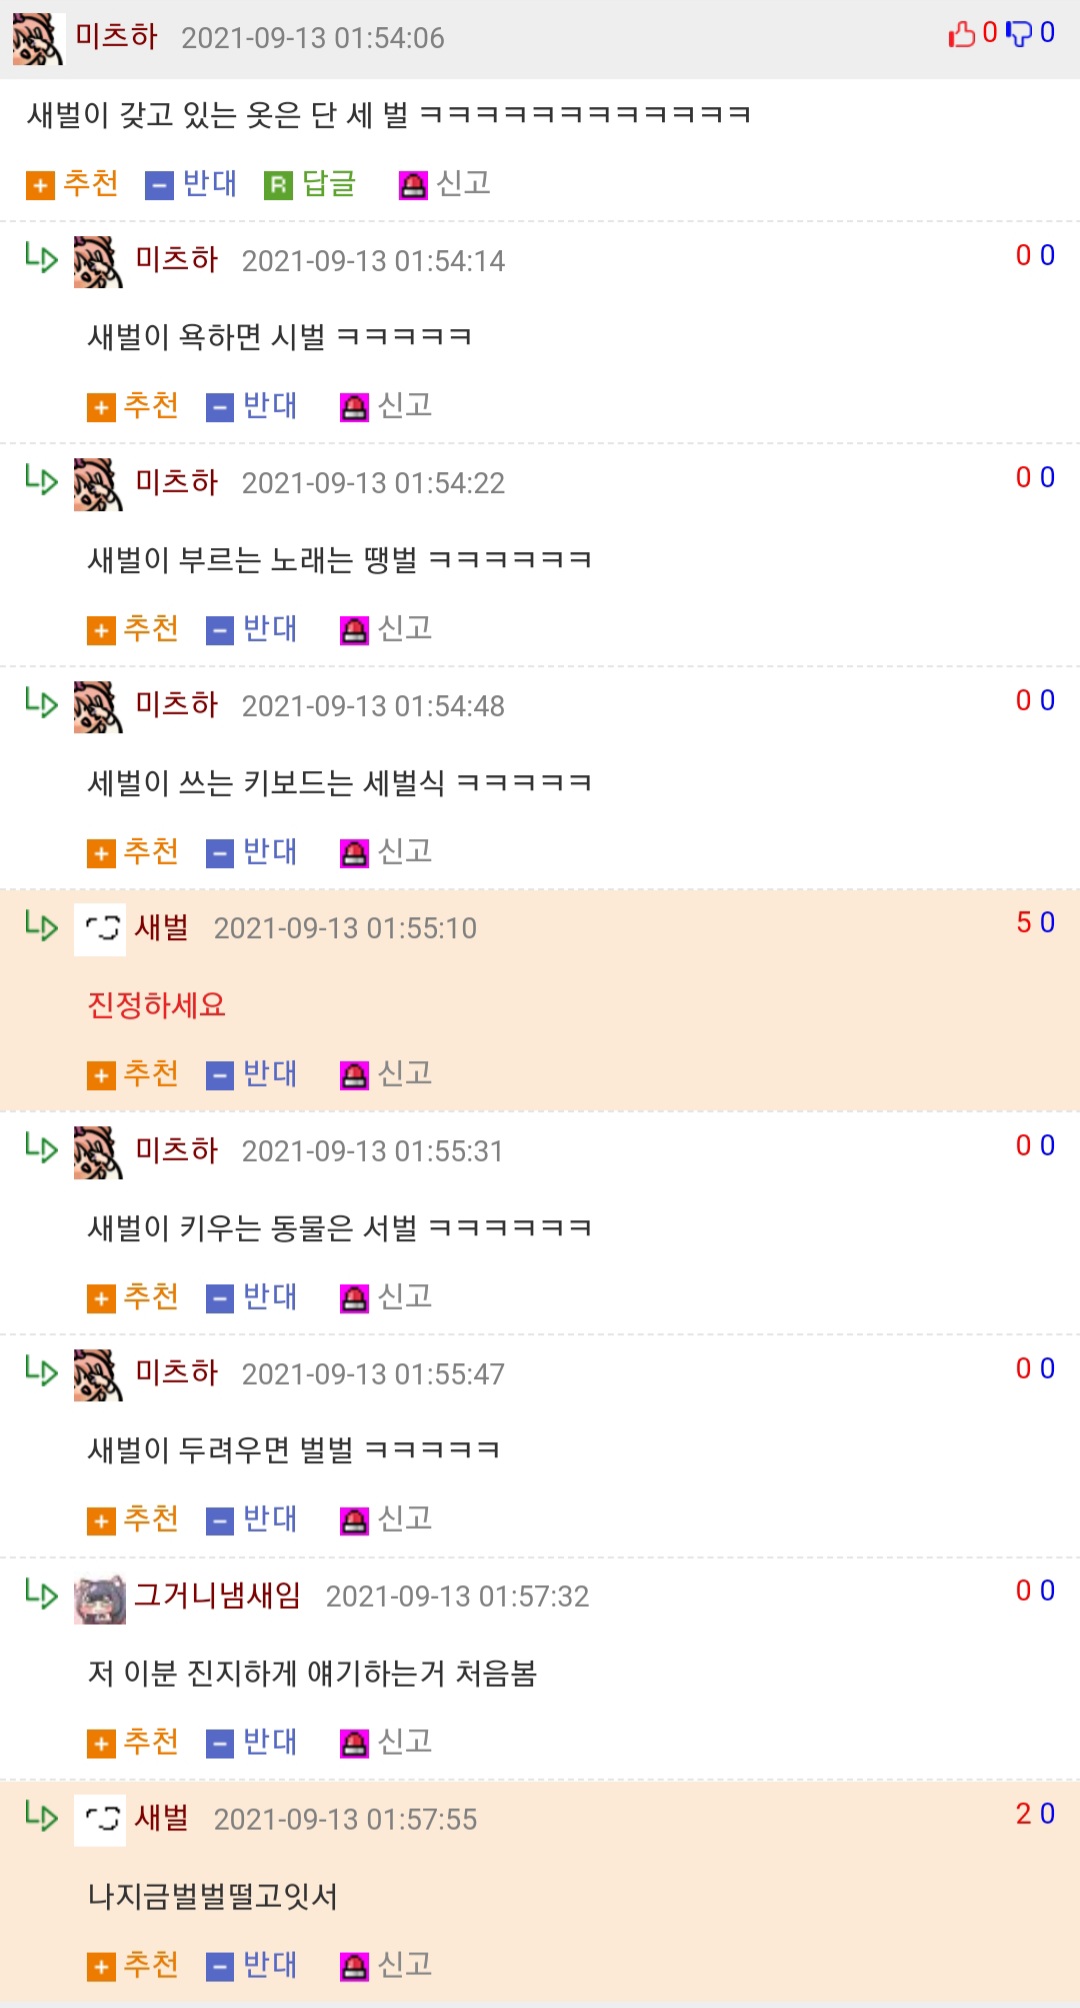Report the 나지금벌벌떨고있서 reply
Viewport: 1080px width, 2008px height.
tap(386, 1965)
